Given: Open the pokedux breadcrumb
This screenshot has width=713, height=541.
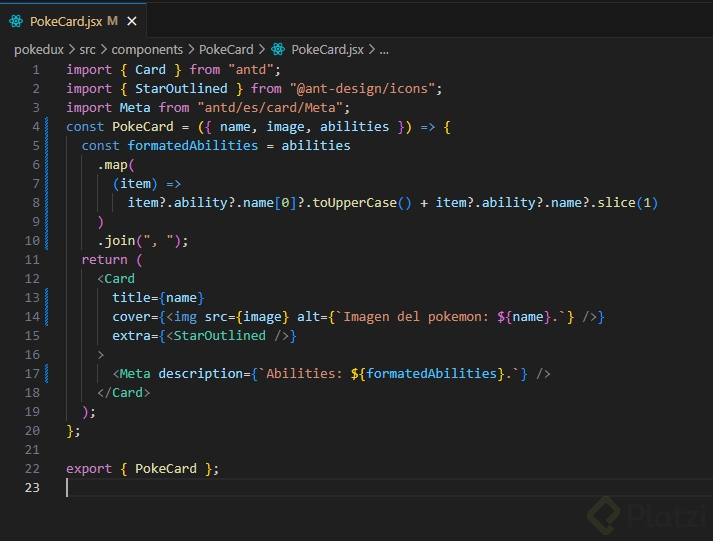Looking at the screenshot, I should tap(39, 50).
